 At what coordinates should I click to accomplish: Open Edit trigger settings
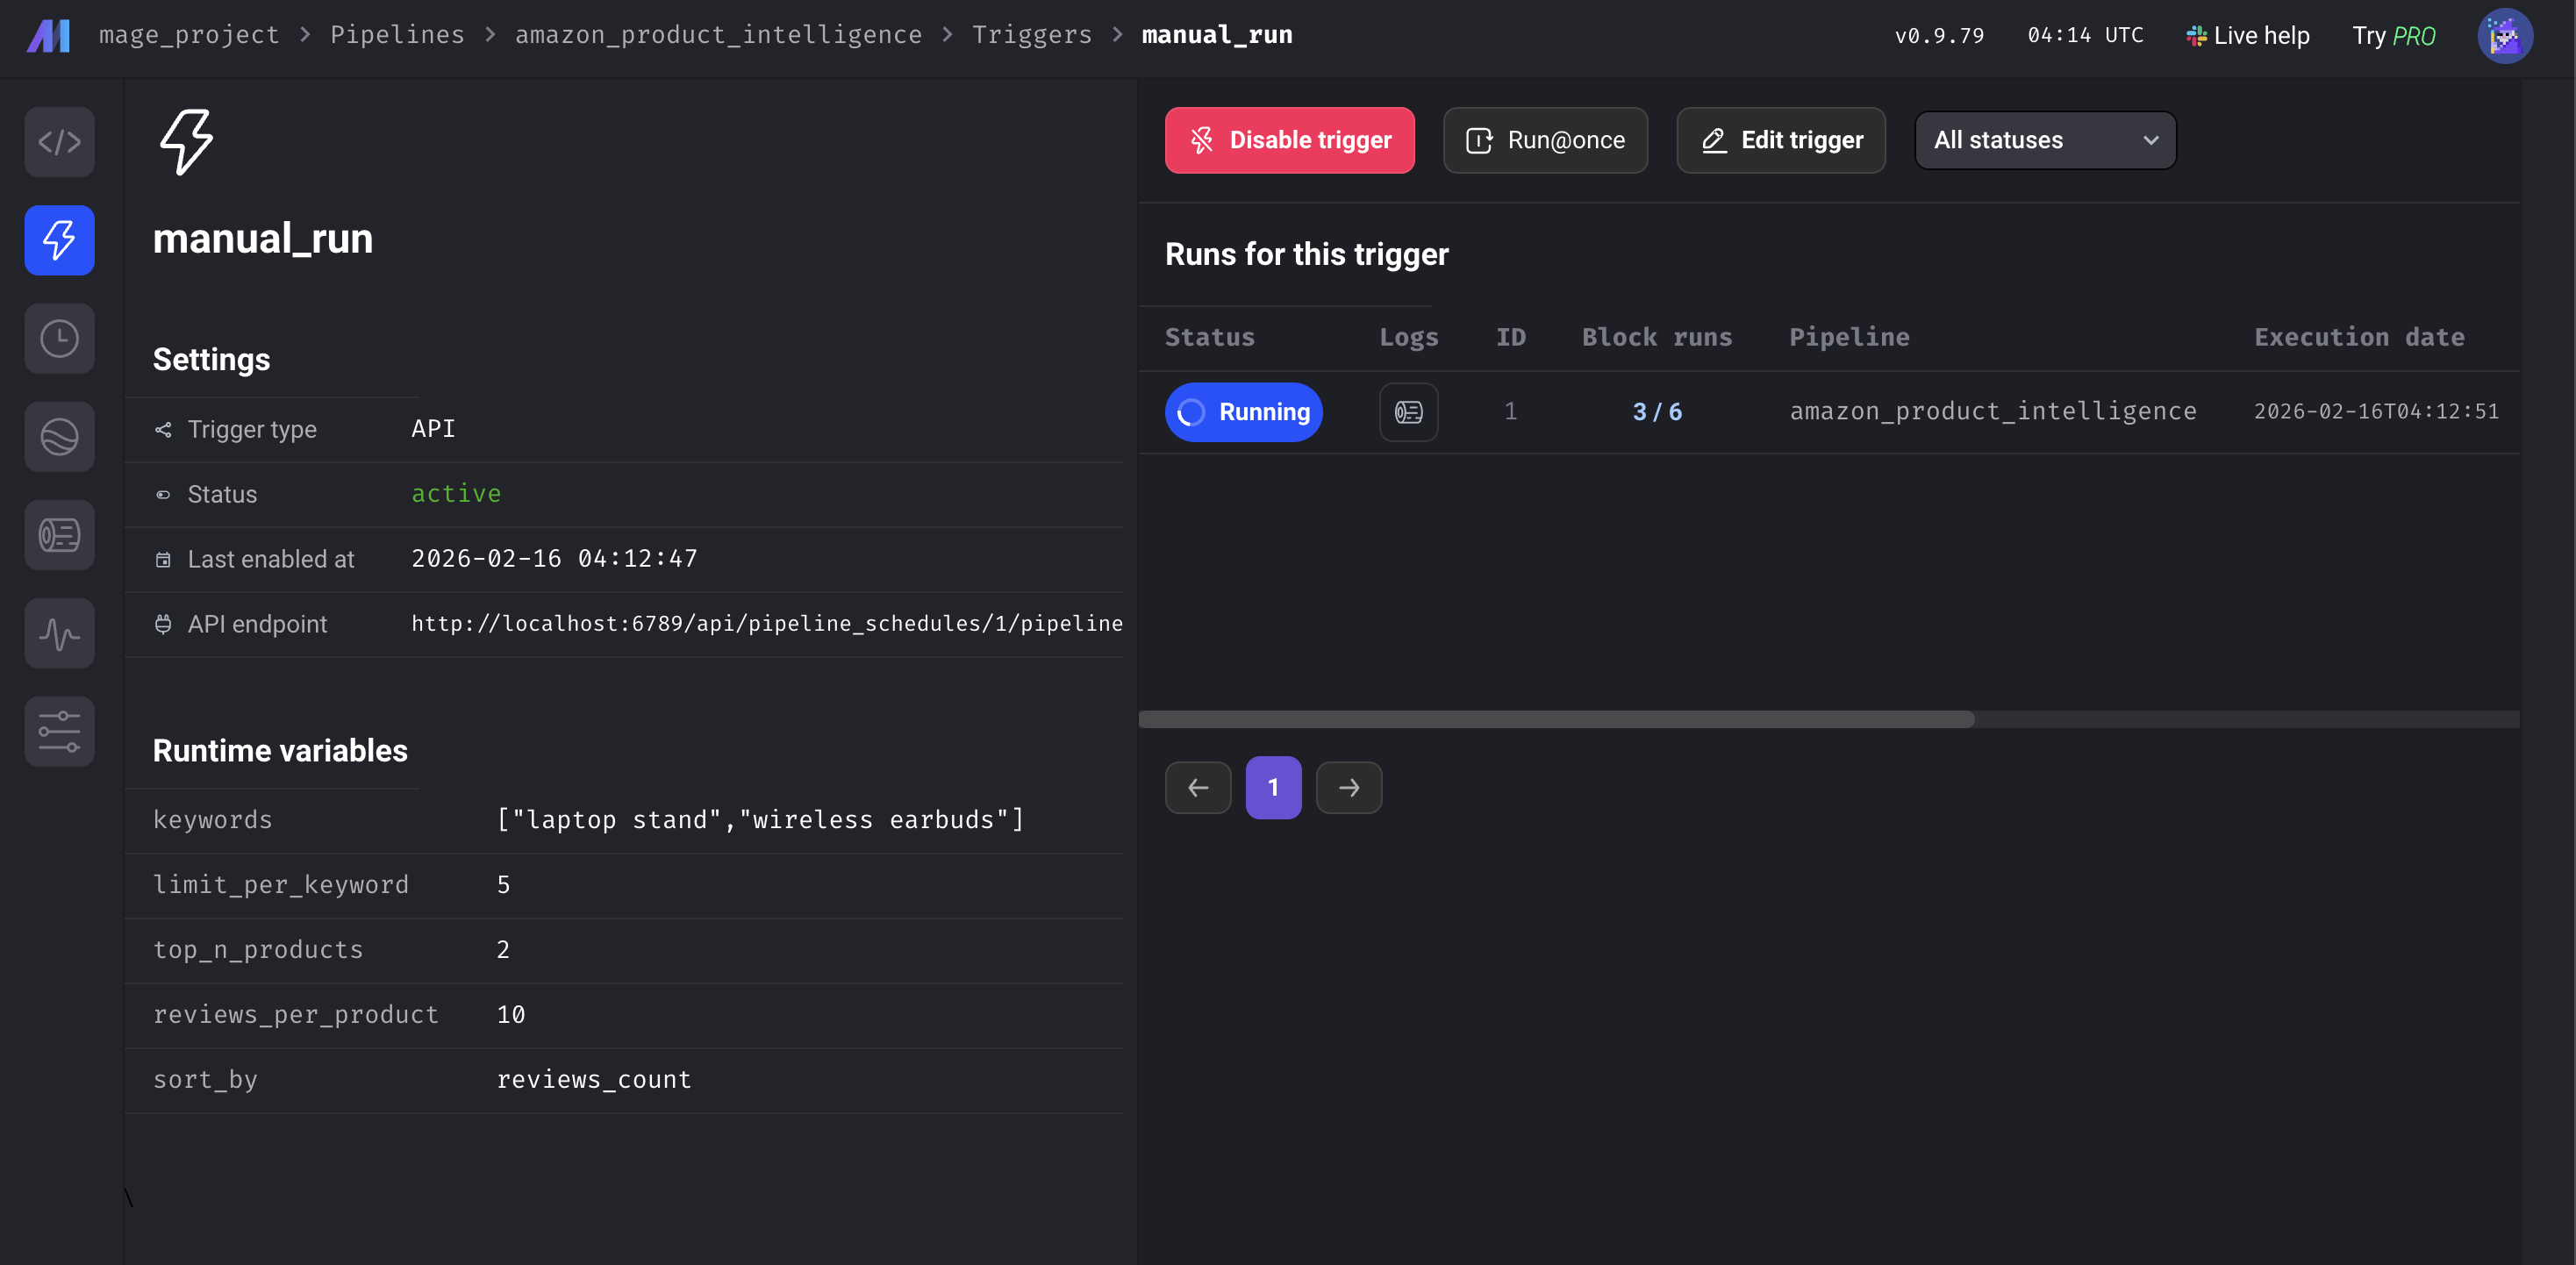1780,140
